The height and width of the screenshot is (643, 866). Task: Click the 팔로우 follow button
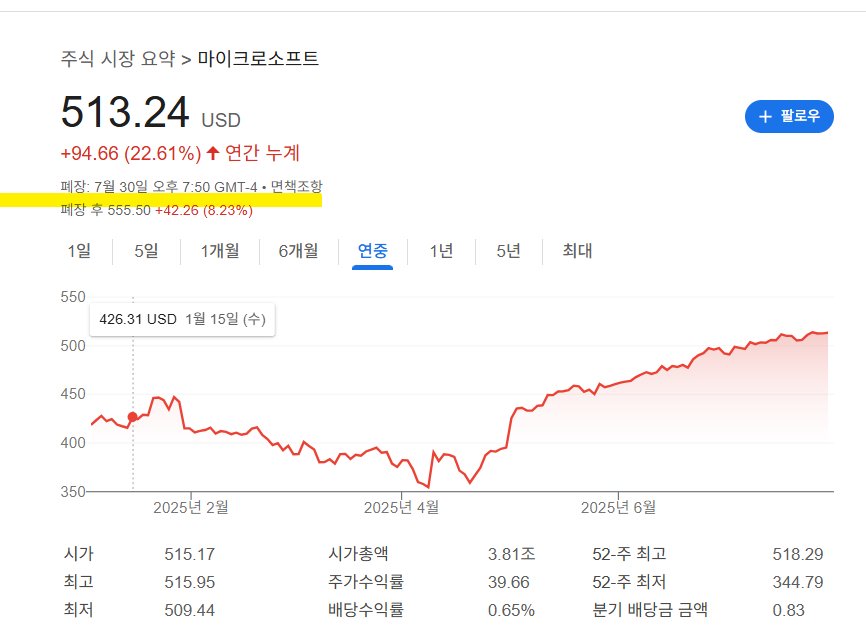789,117
